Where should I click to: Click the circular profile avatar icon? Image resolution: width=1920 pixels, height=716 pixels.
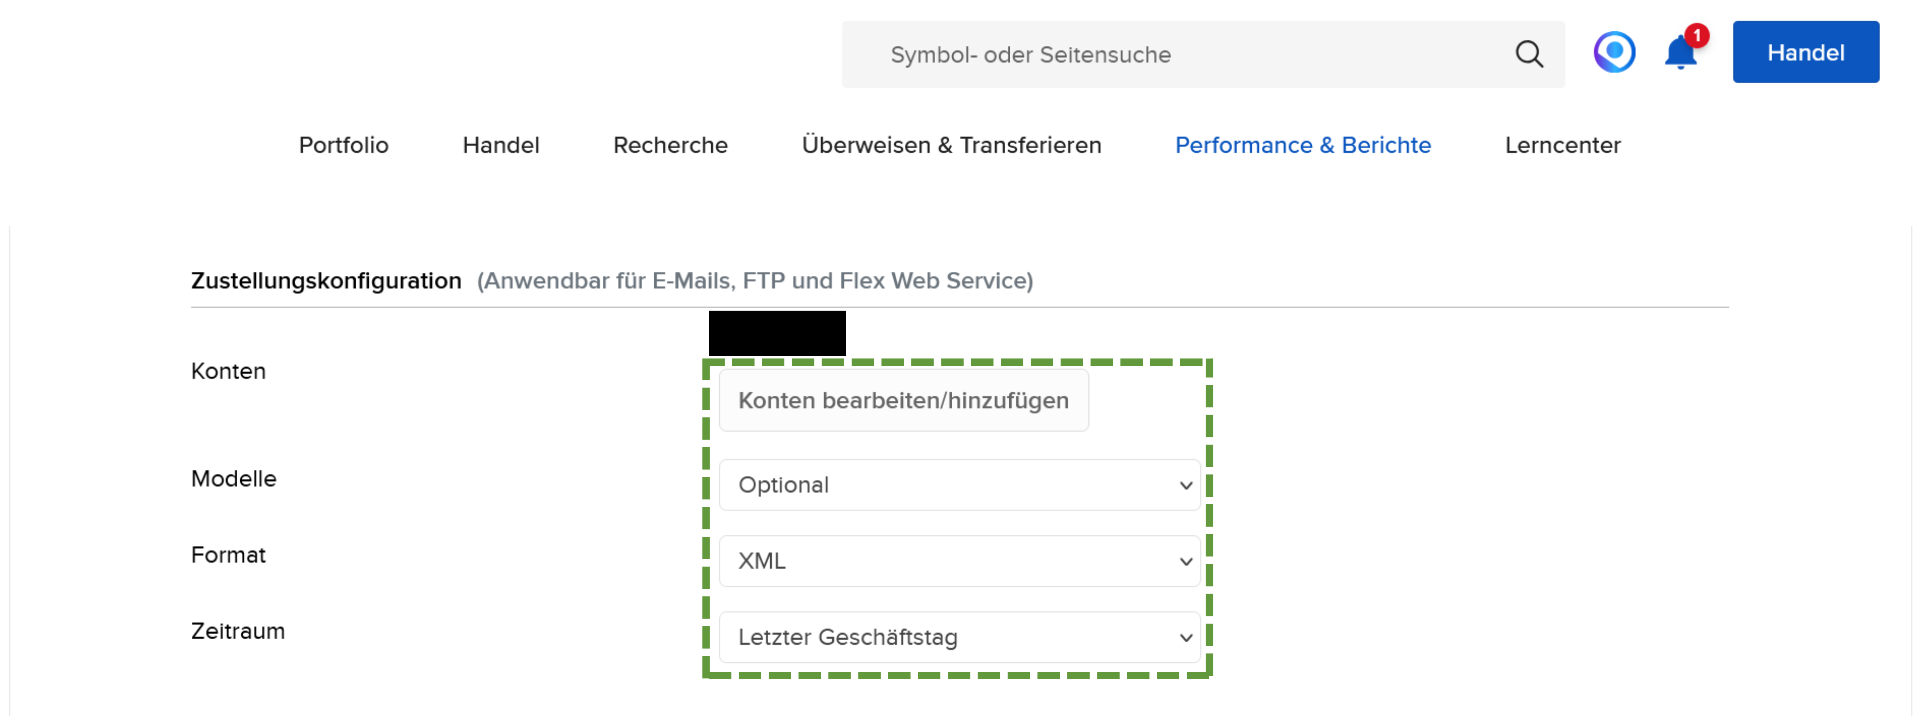coord(1613,51)
